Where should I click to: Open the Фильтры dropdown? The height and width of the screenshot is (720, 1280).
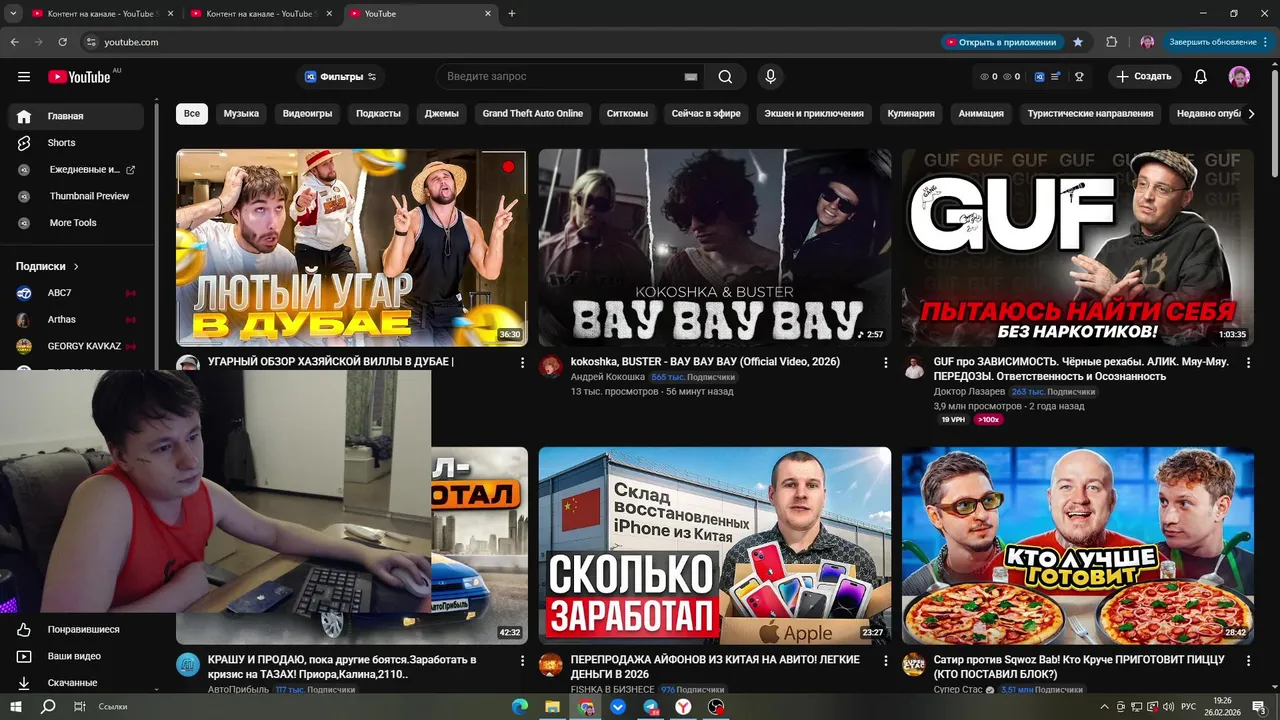tap(341, 77)
